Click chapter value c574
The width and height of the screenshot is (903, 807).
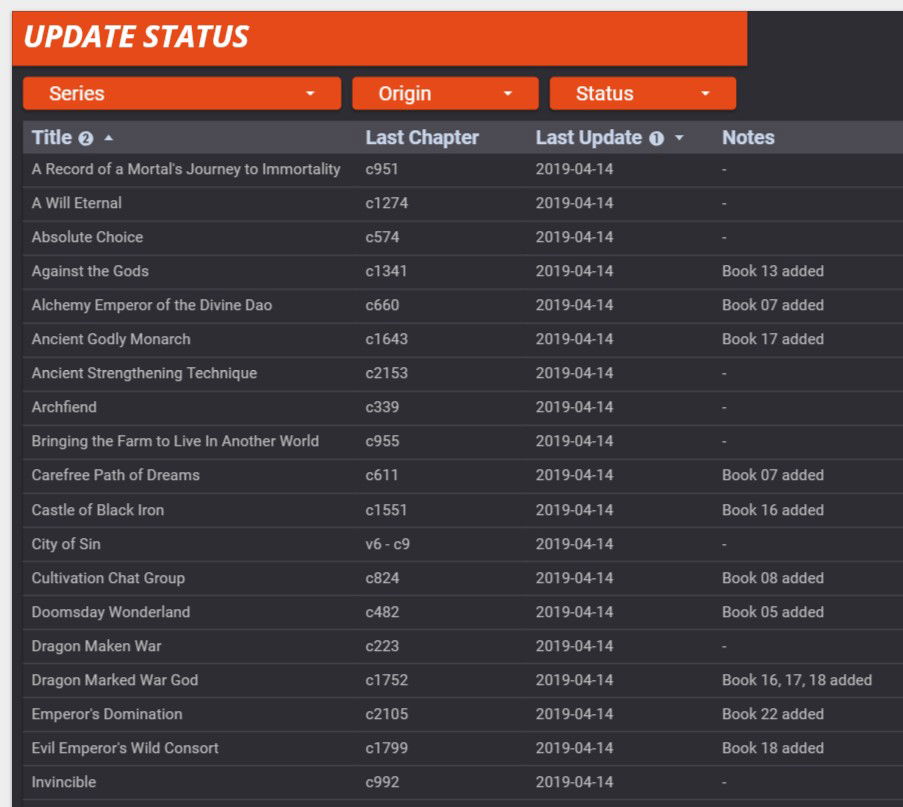click(382, 237)
